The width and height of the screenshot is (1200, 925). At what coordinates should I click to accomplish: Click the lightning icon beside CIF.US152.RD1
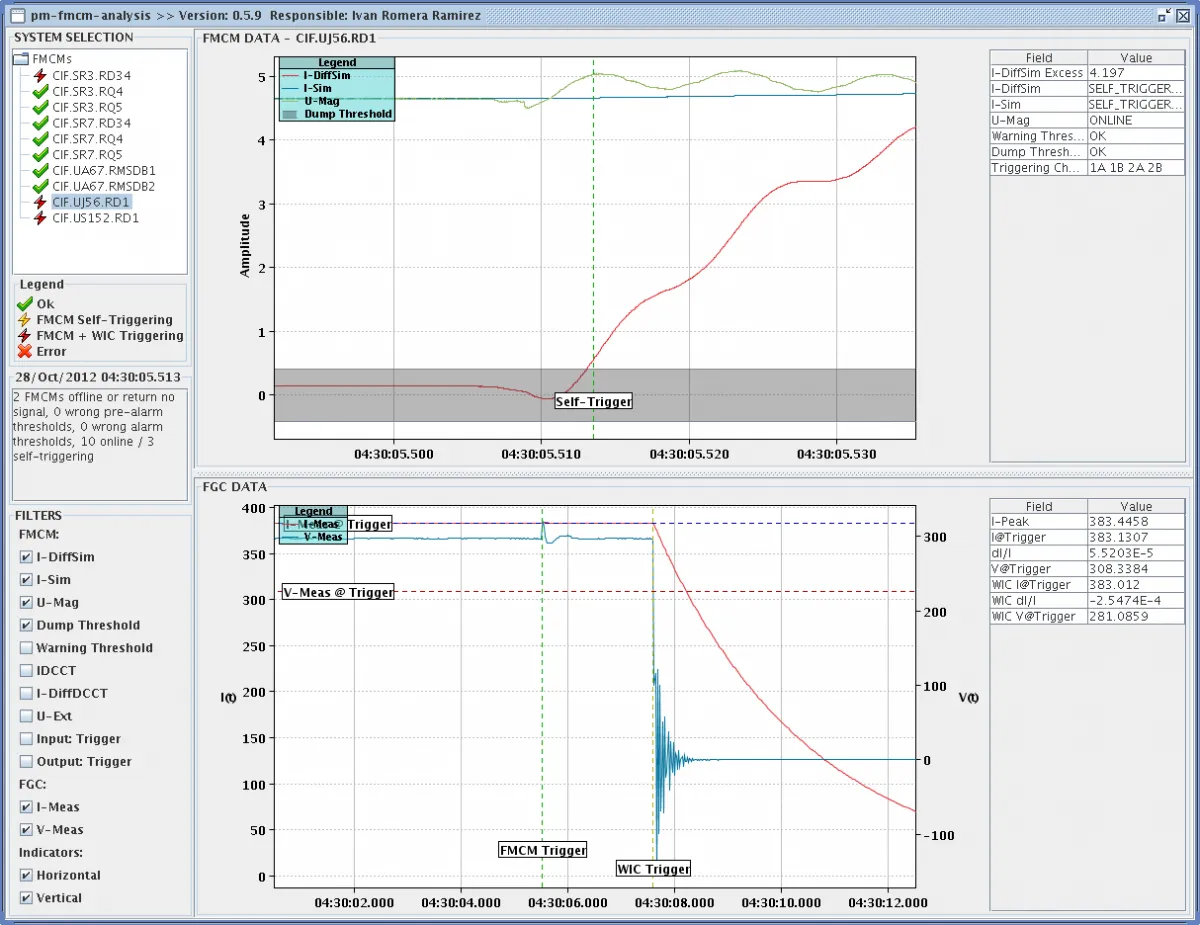(40, 218)
